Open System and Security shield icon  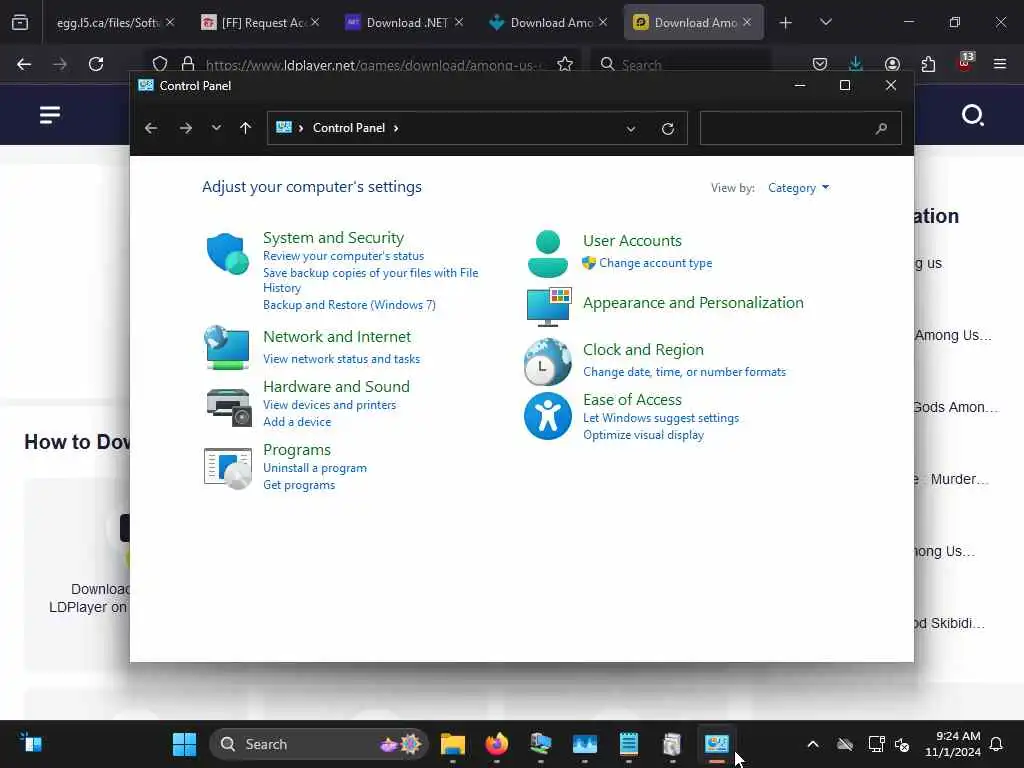227,253
